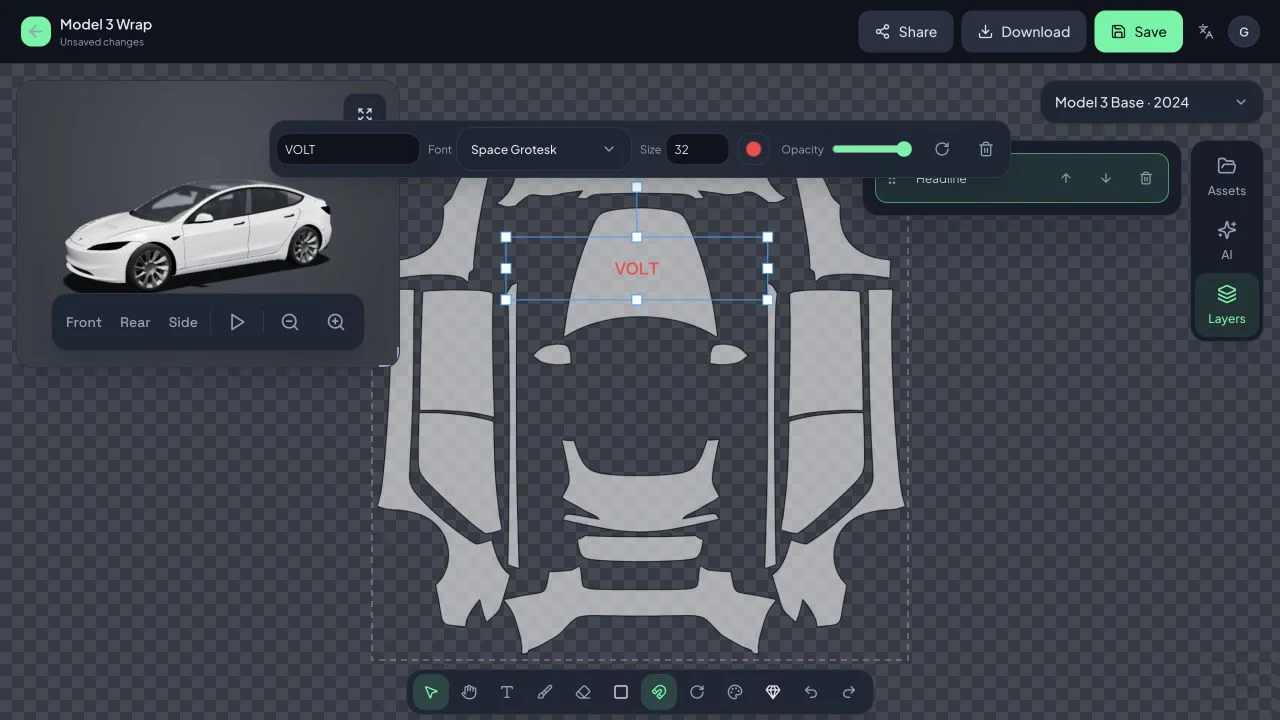Image resolution: width=1280 pixels, height=720 pixels.
Task: Activate the hand pan tool
Action: click(469, 692)
